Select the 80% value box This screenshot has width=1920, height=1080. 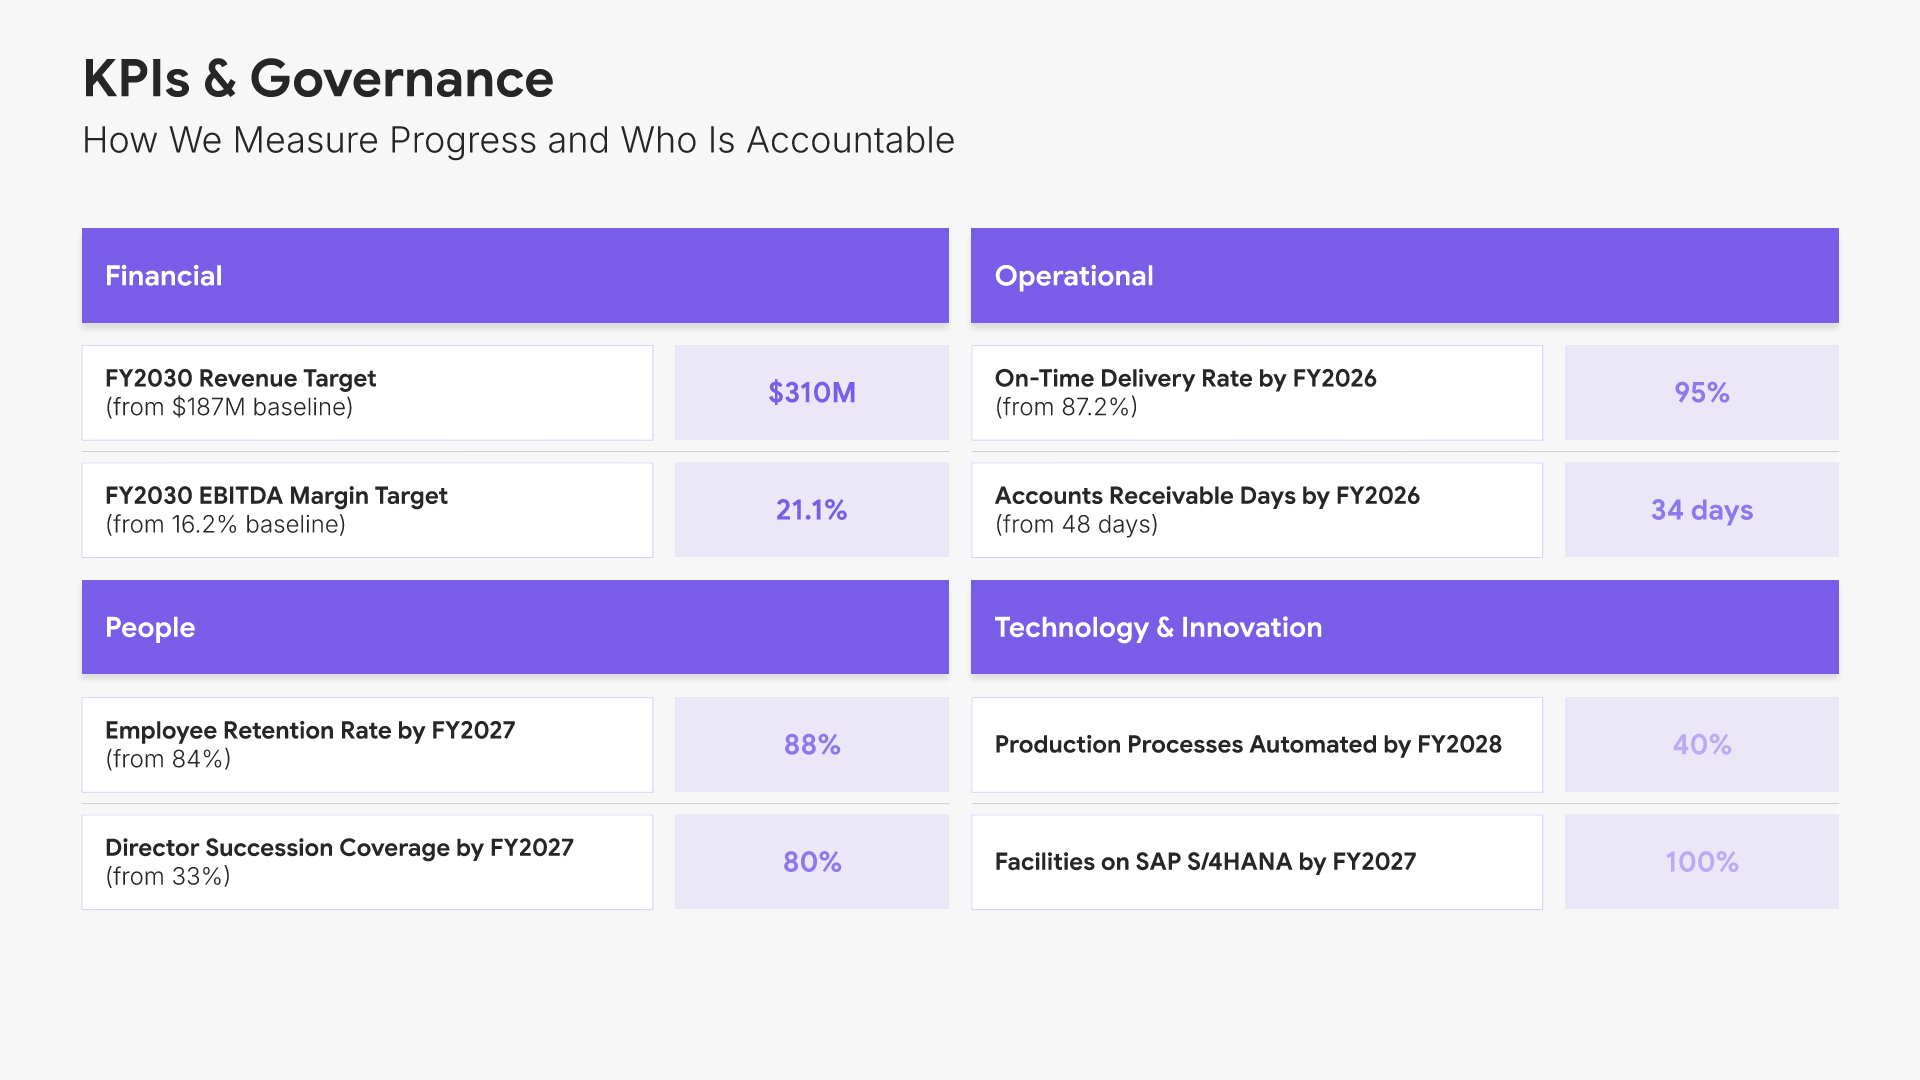(811, 861)
